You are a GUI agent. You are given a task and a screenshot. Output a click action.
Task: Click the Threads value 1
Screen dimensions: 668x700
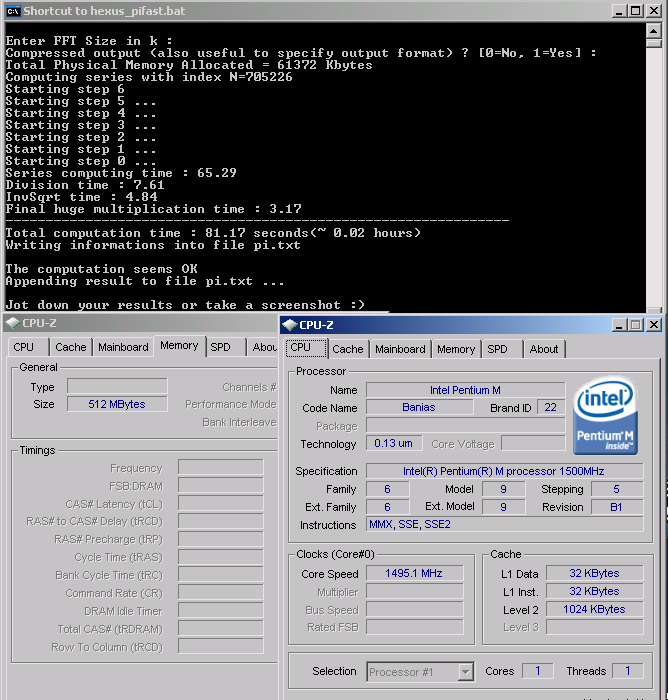628,671
